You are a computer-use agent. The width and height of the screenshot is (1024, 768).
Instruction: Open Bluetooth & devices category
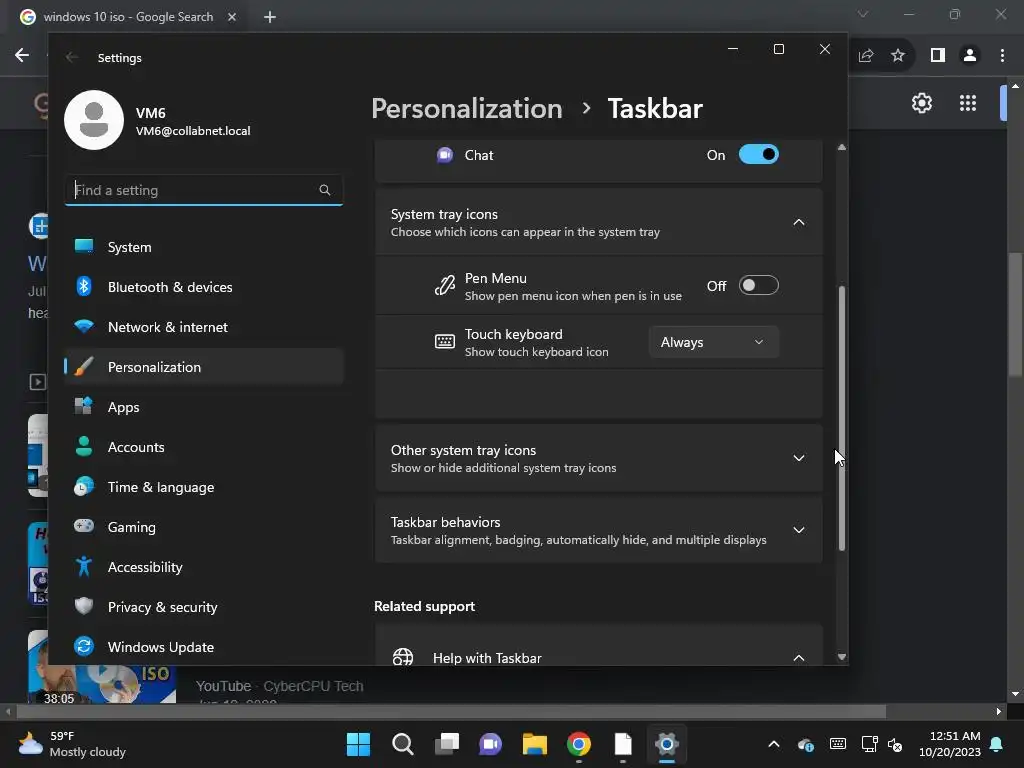(204, 287)
